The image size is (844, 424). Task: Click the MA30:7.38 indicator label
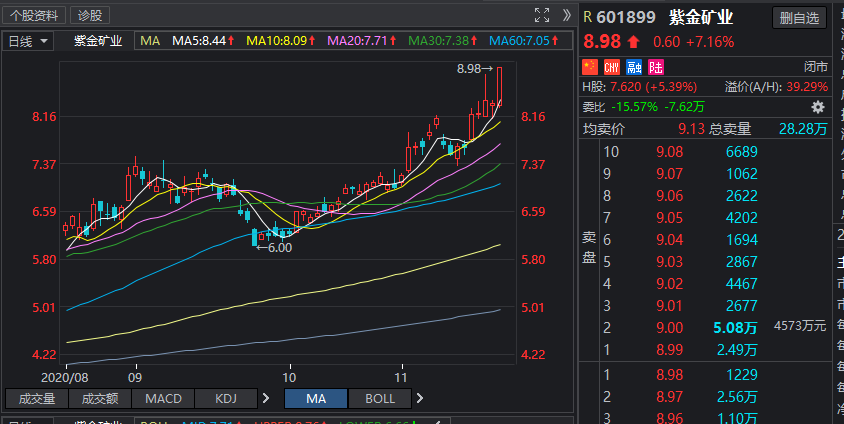point(442,40)
